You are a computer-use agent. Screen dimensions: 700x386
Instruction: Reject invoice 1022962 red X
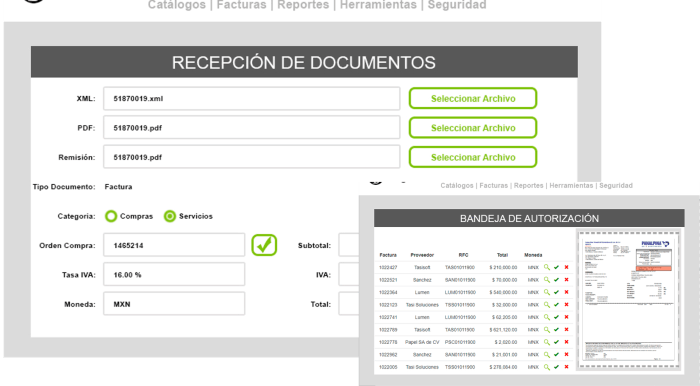pyautogui.click(x=567, y=355)
